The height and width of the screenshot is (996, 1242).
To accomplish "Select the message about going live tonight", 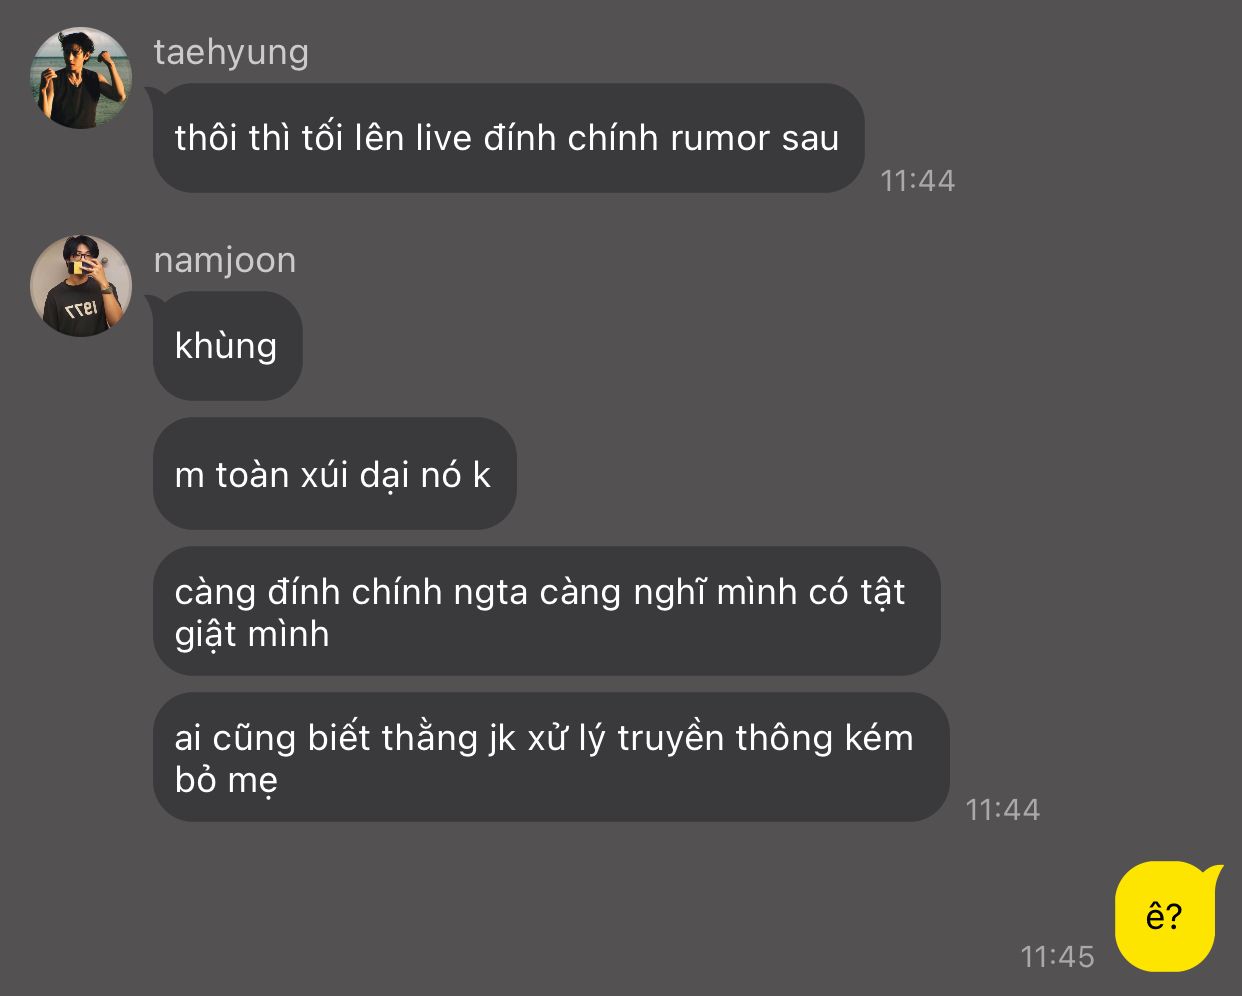I will (508, 138).
